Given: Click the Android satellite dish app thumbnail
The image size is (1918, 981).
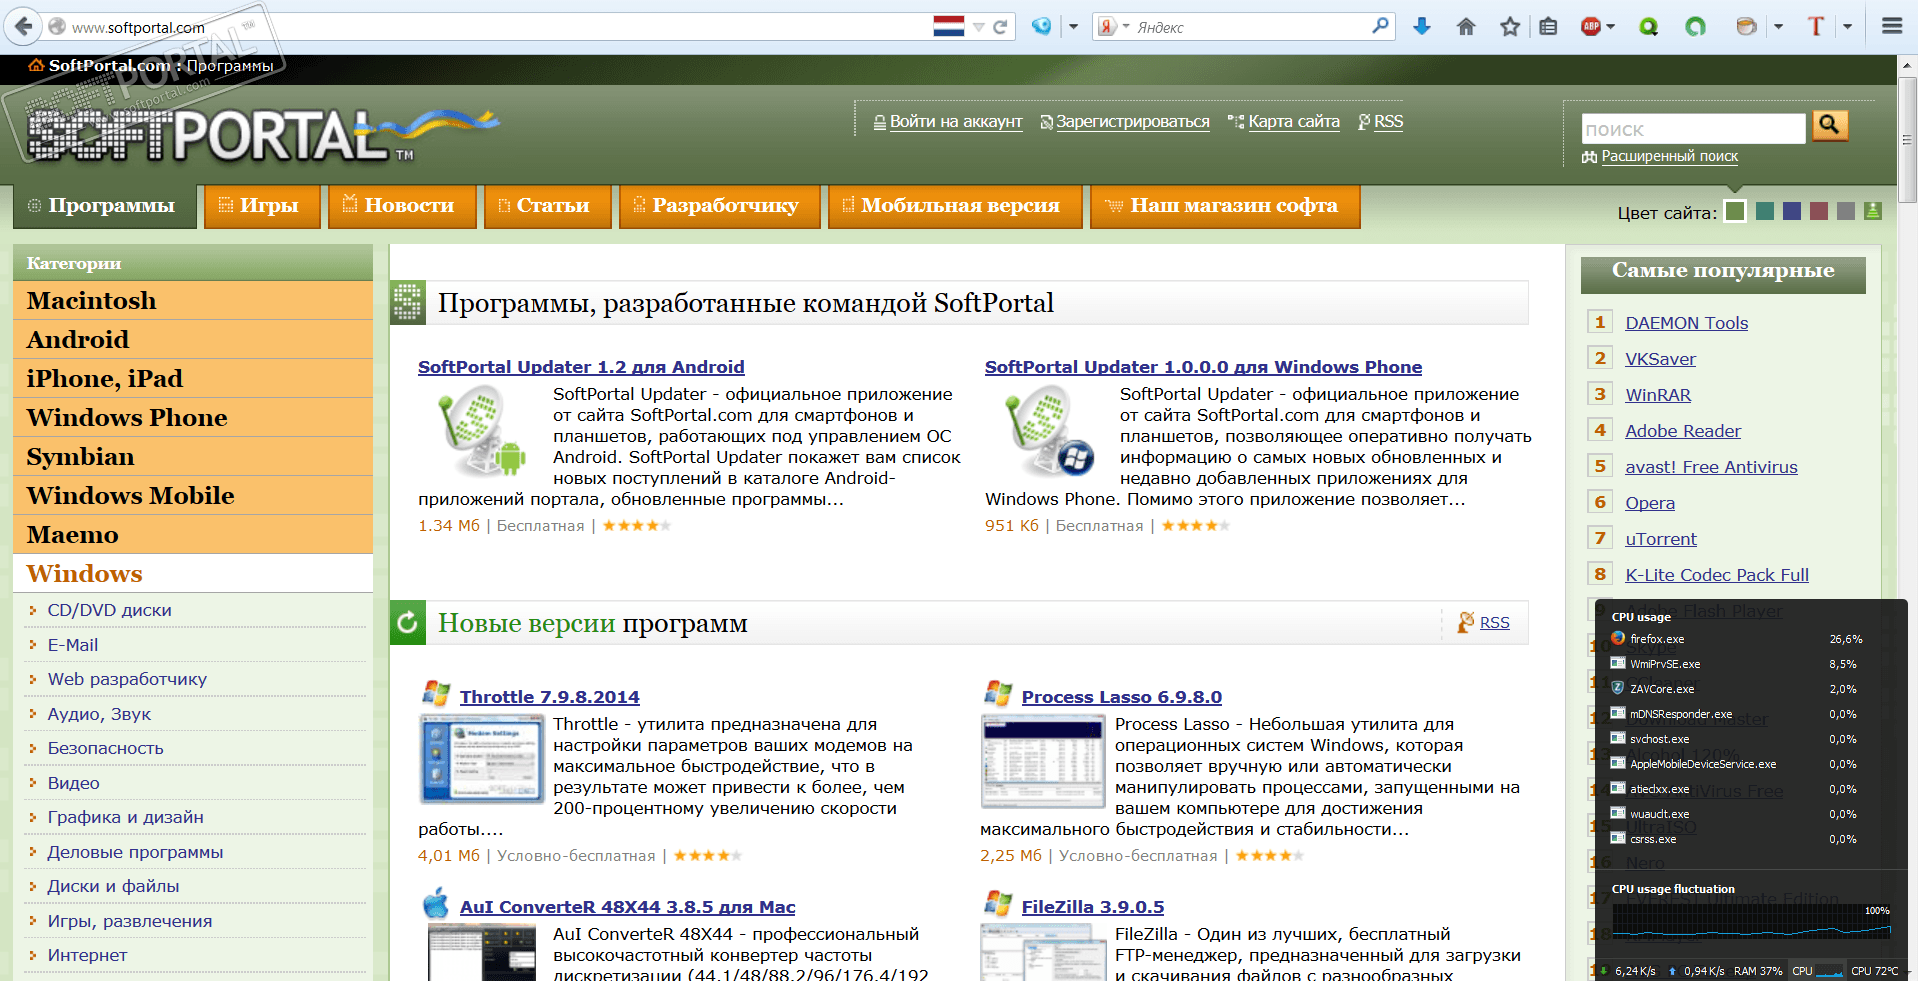Looking at the screenshot, I should tap(482, 431).
